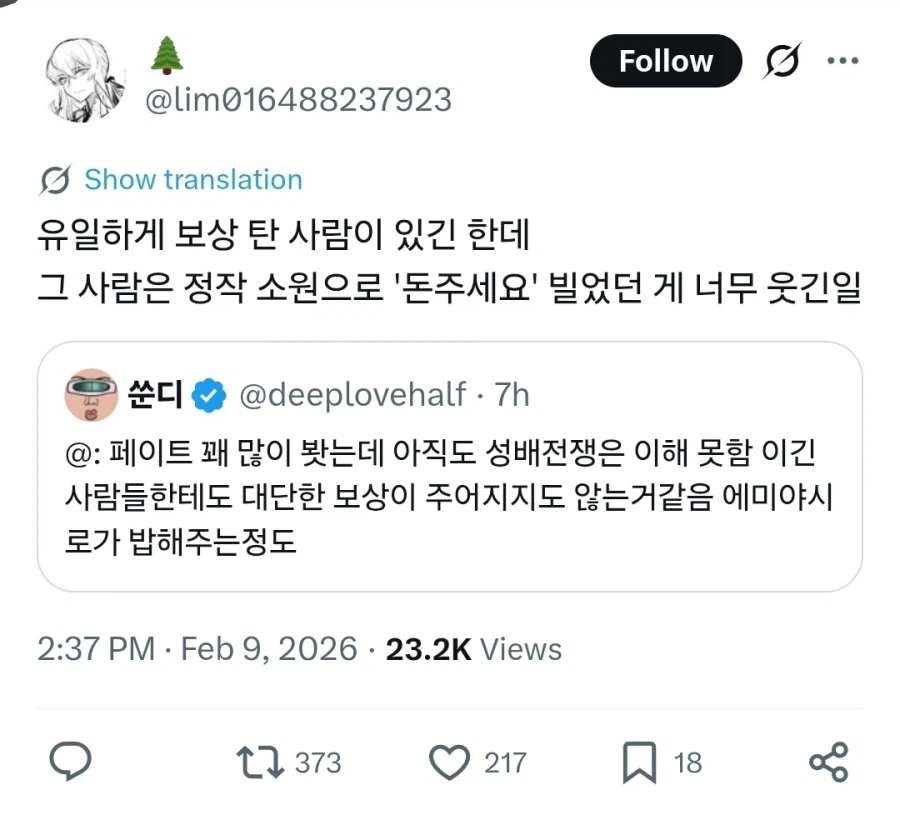
Task: Click the reply bubble icon
Action: point(68,762)
